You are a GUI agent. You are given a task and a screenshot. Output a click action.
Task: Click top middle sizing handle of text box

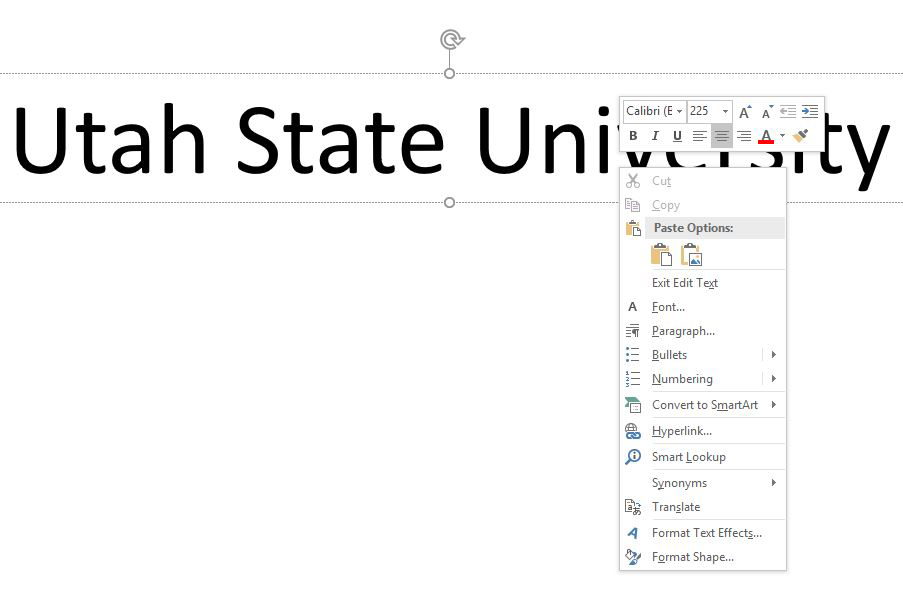pos(450,74)
